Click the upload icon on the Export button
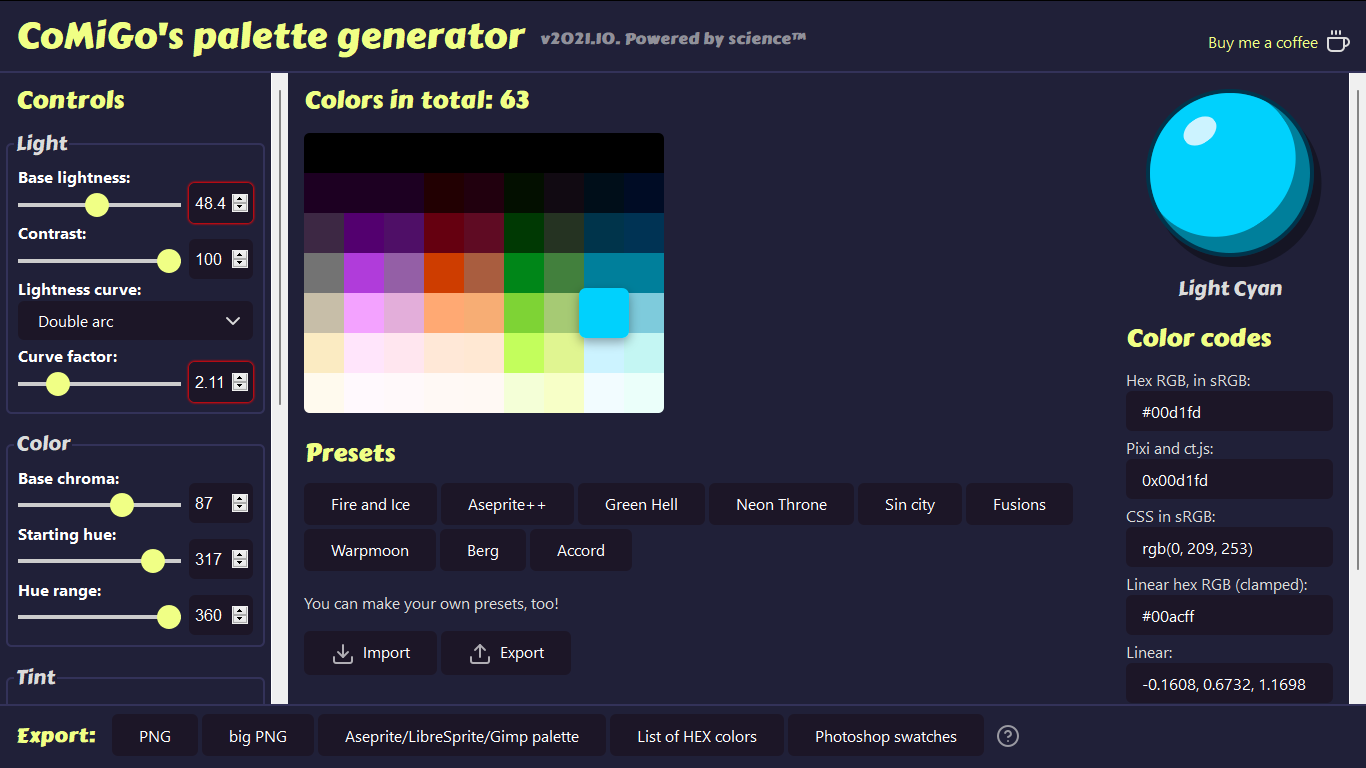This screenshot has width=1366, height=768. click(x=479, y=653)
